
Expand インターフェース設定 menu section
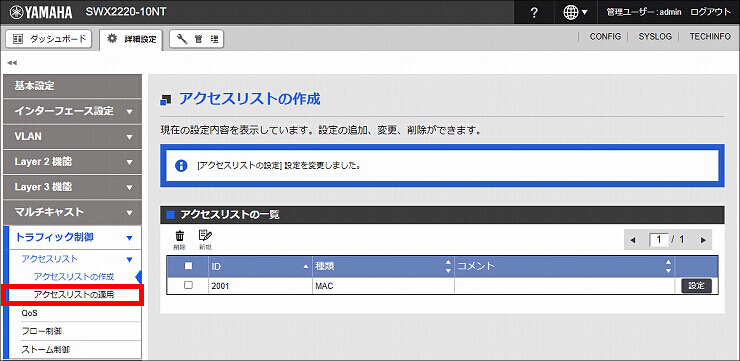click(x=72, y=111)
